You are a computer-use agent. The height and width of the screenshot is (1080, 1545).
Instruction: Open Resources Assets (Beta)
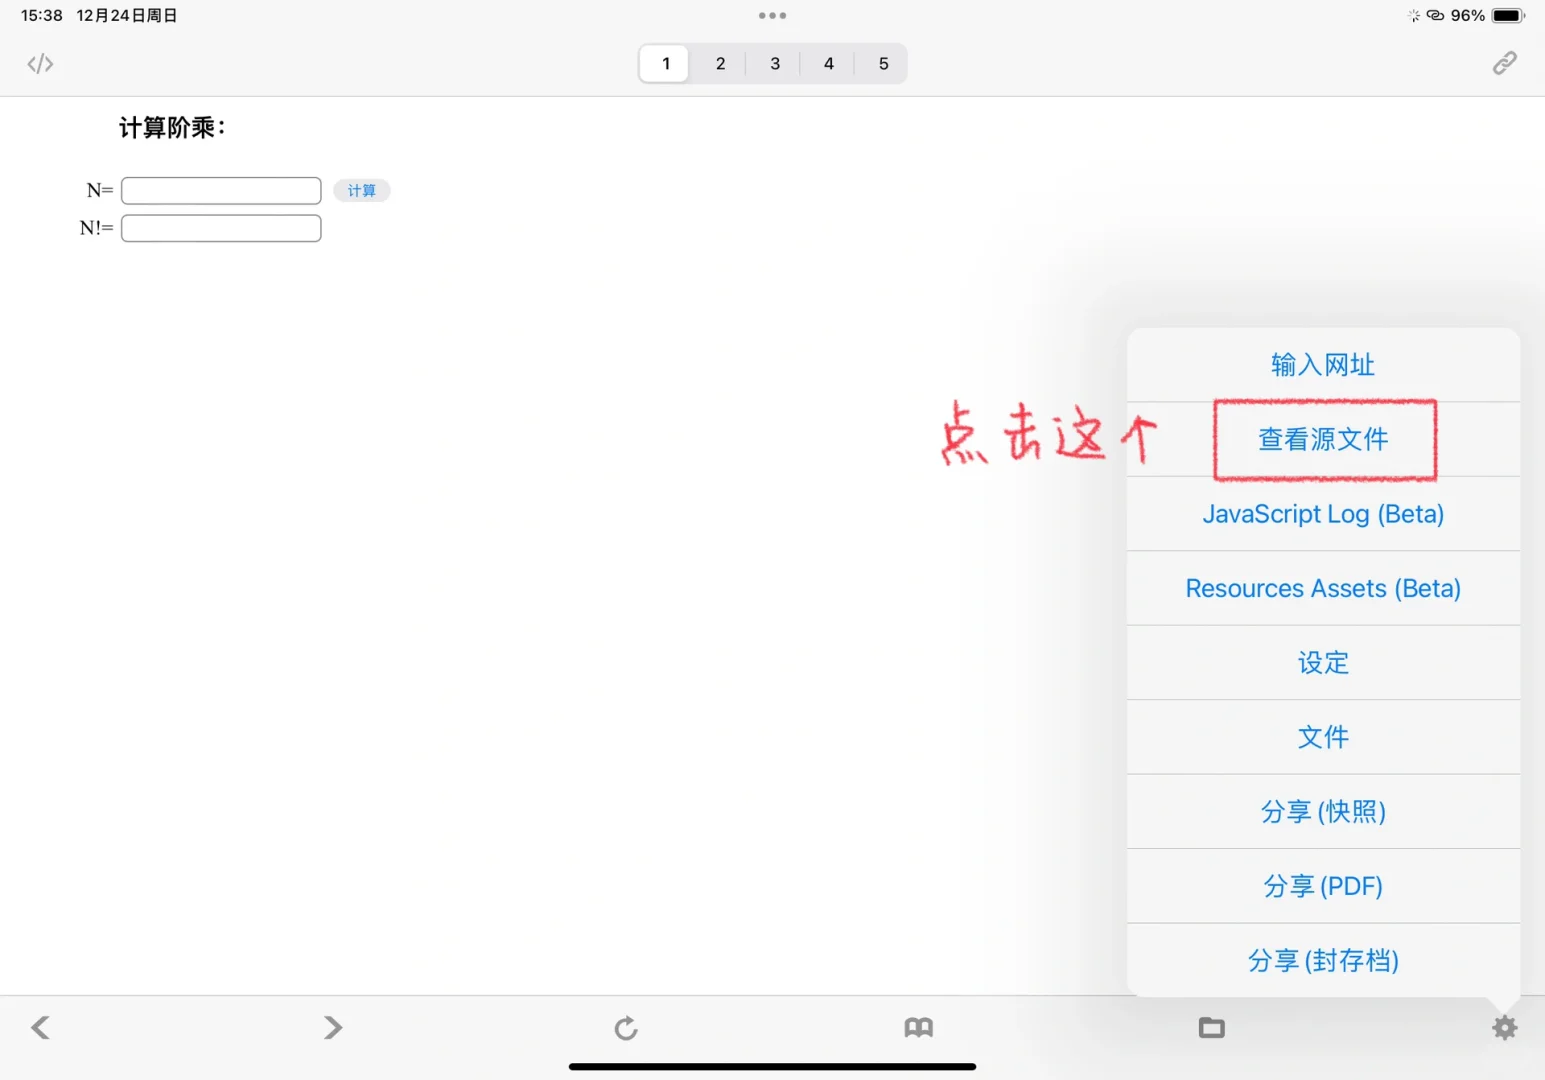coord(1323,588)
